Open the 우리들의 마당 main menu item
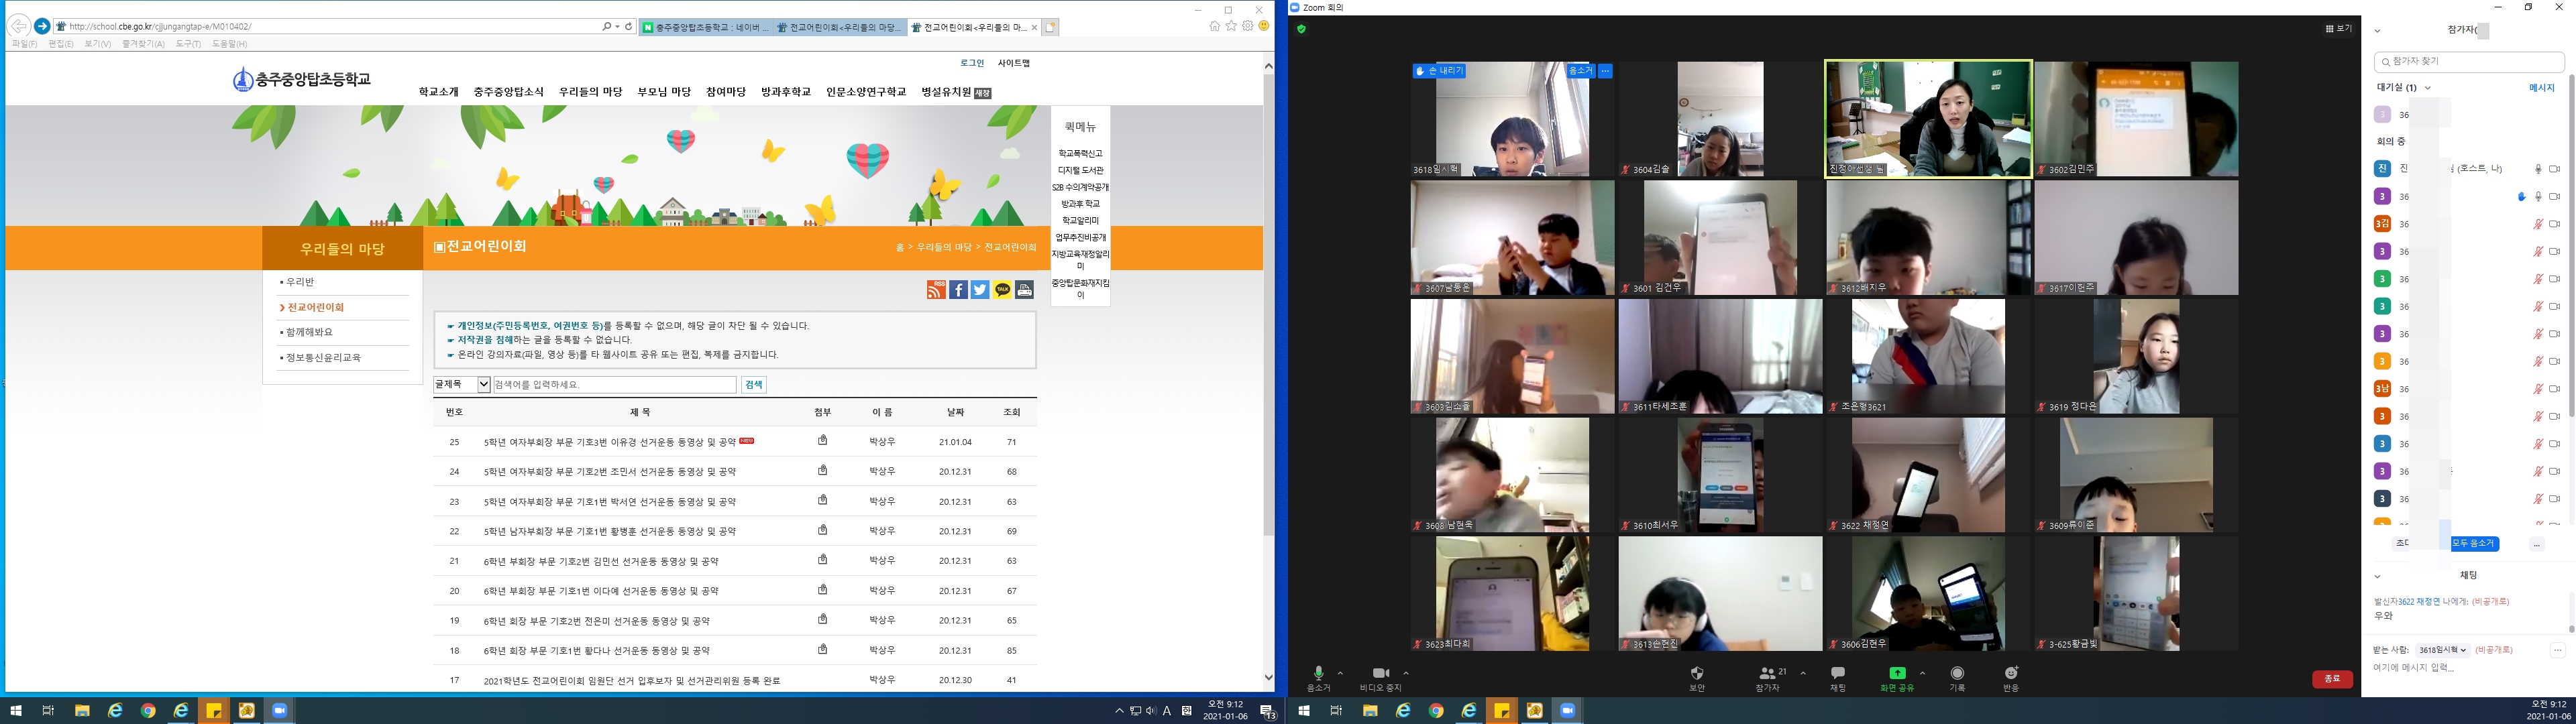The image size is (2576, 724). (x=590, y=92)
